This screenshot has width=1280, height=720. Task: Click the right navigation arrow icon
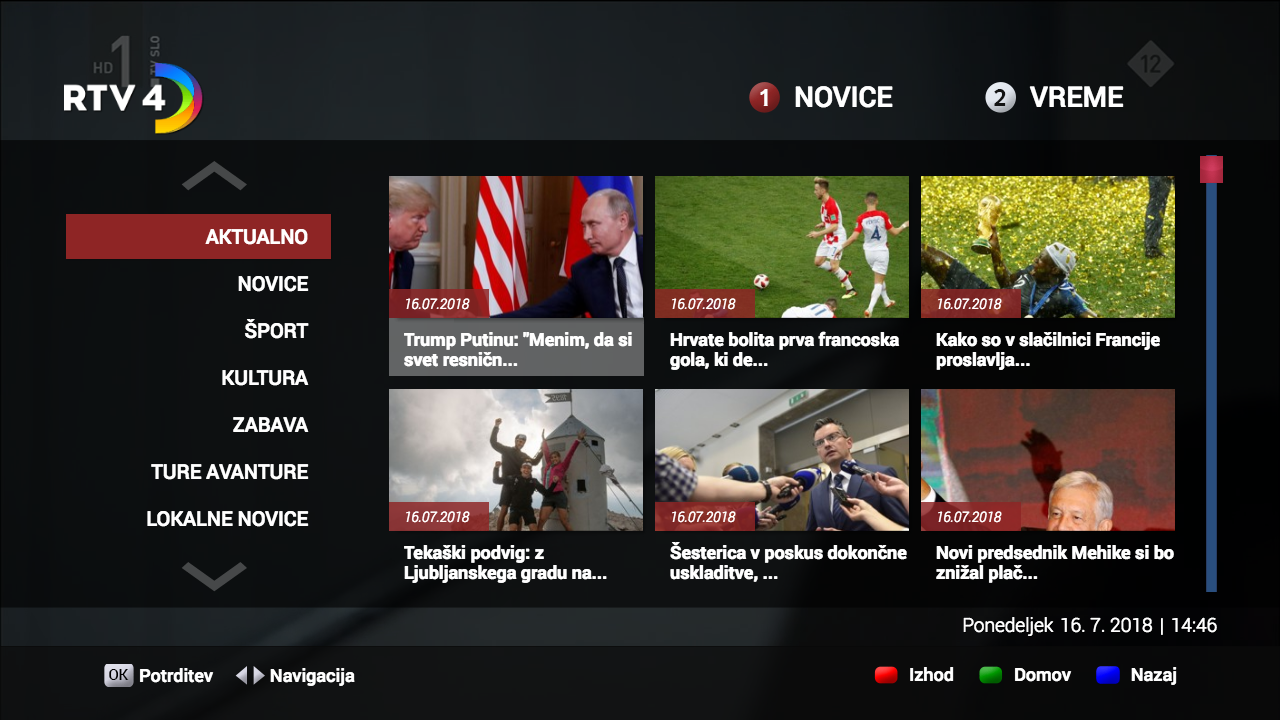(x=259, y=676)
